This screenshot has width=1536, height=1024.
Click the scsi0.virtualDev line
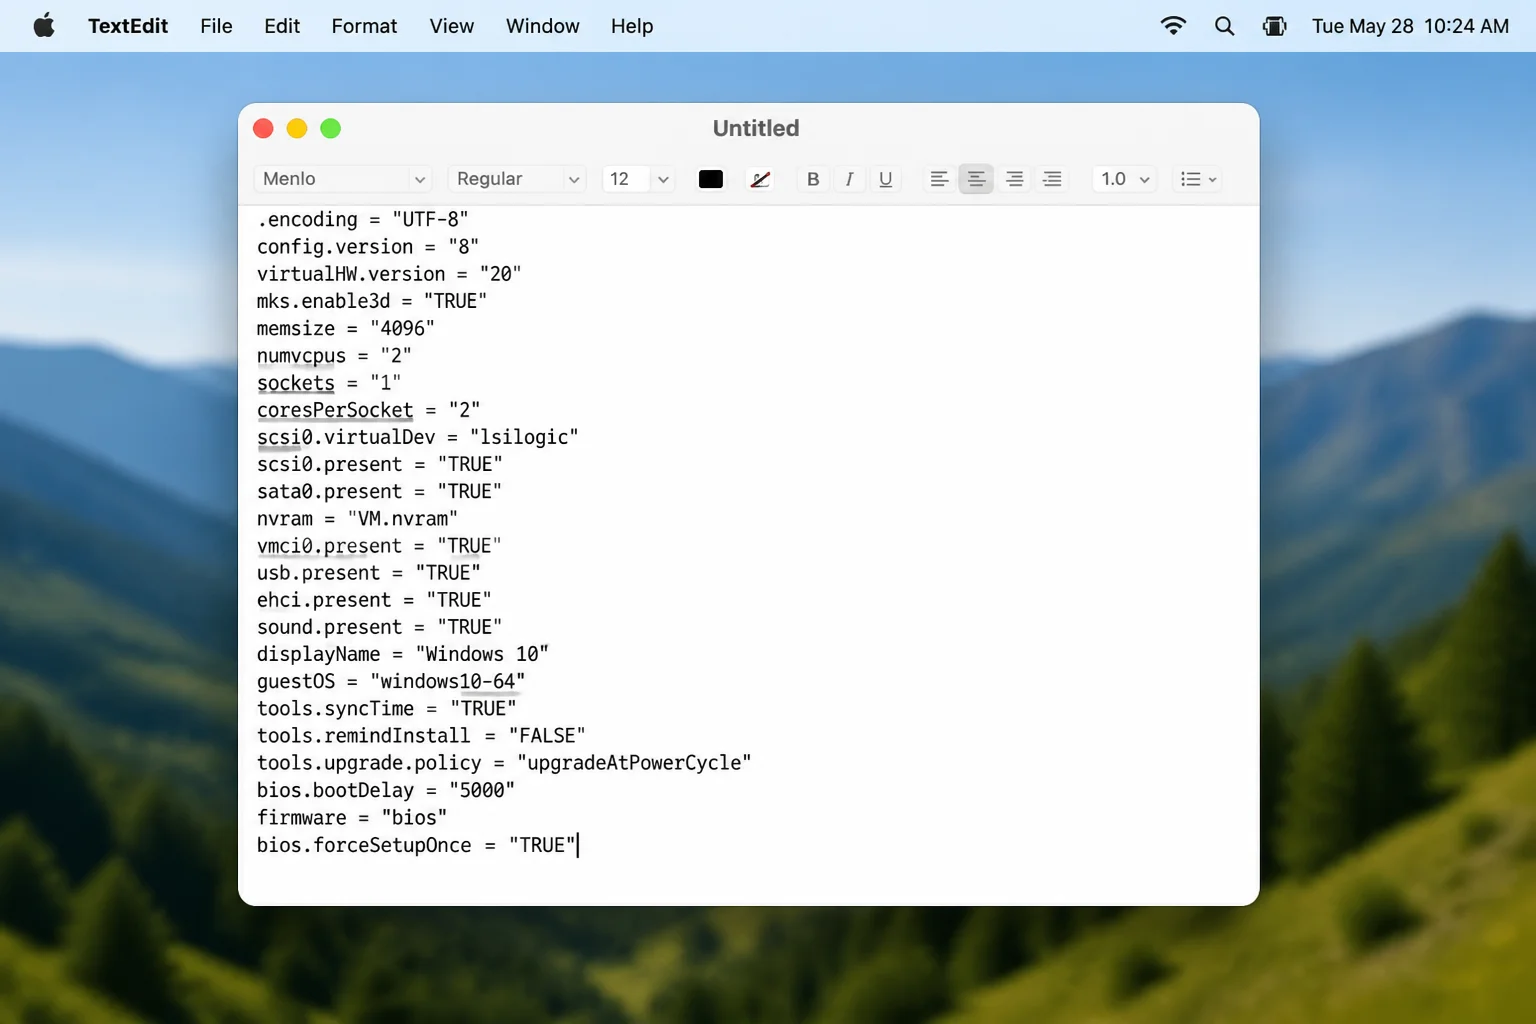[418, 437]
